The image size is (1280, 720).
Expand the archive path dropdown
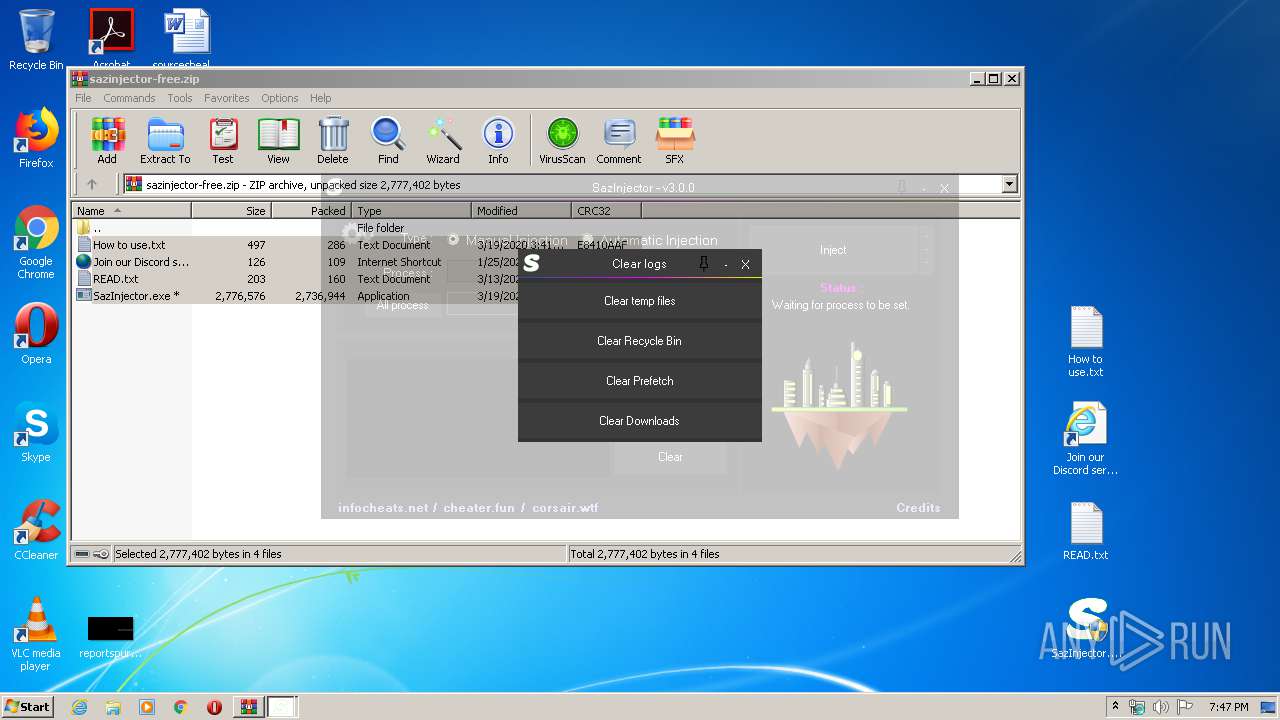coord(1009,184)
